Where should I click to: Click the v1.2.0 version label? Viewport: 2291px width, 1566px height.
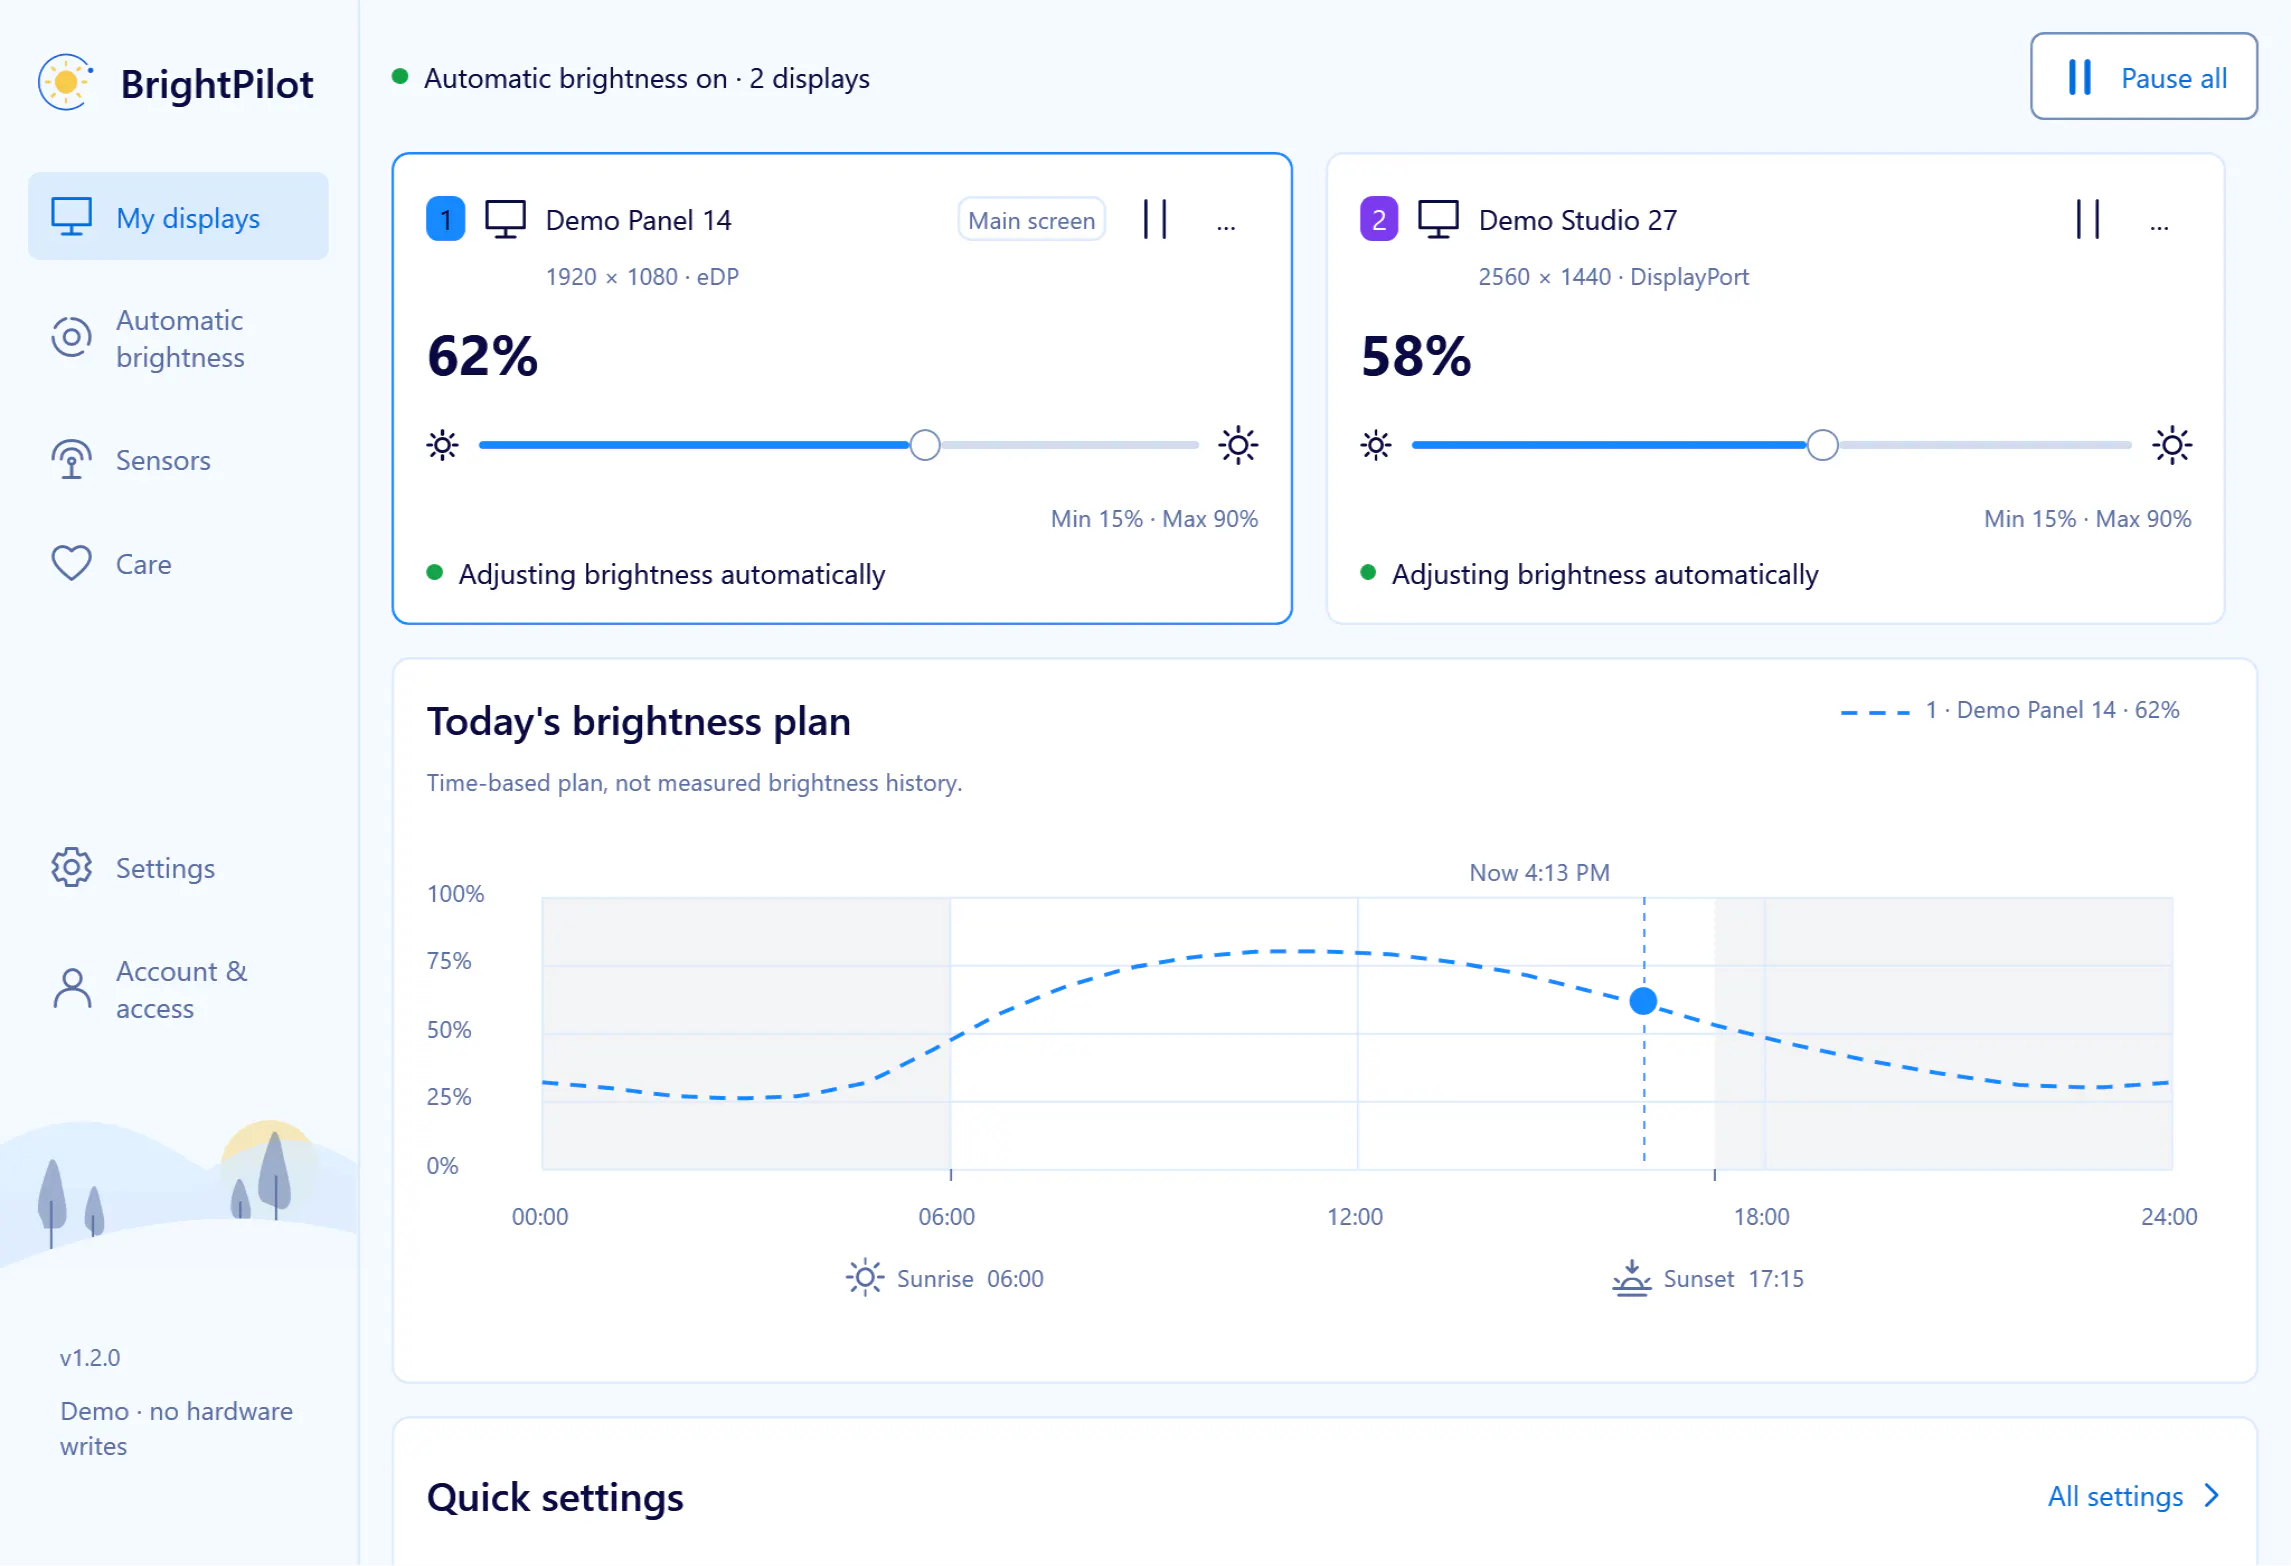point(90,1358)
